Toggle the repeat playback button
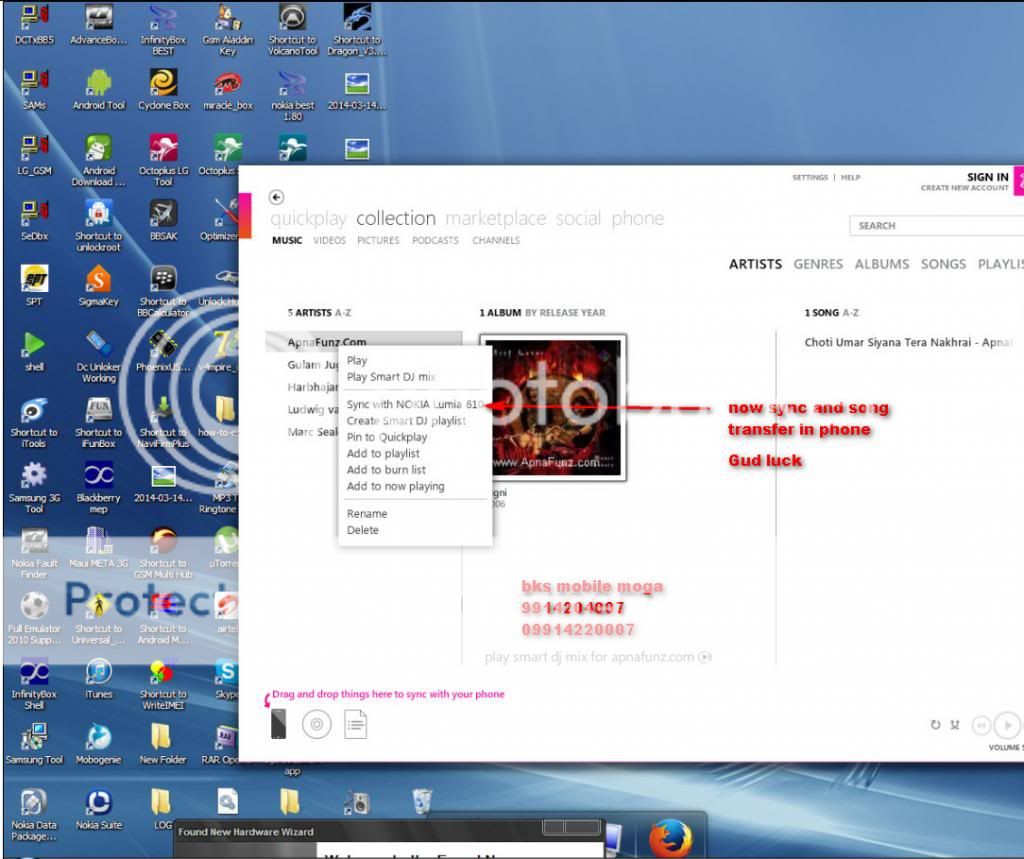1024x859 pixels. tap(935, 725)
